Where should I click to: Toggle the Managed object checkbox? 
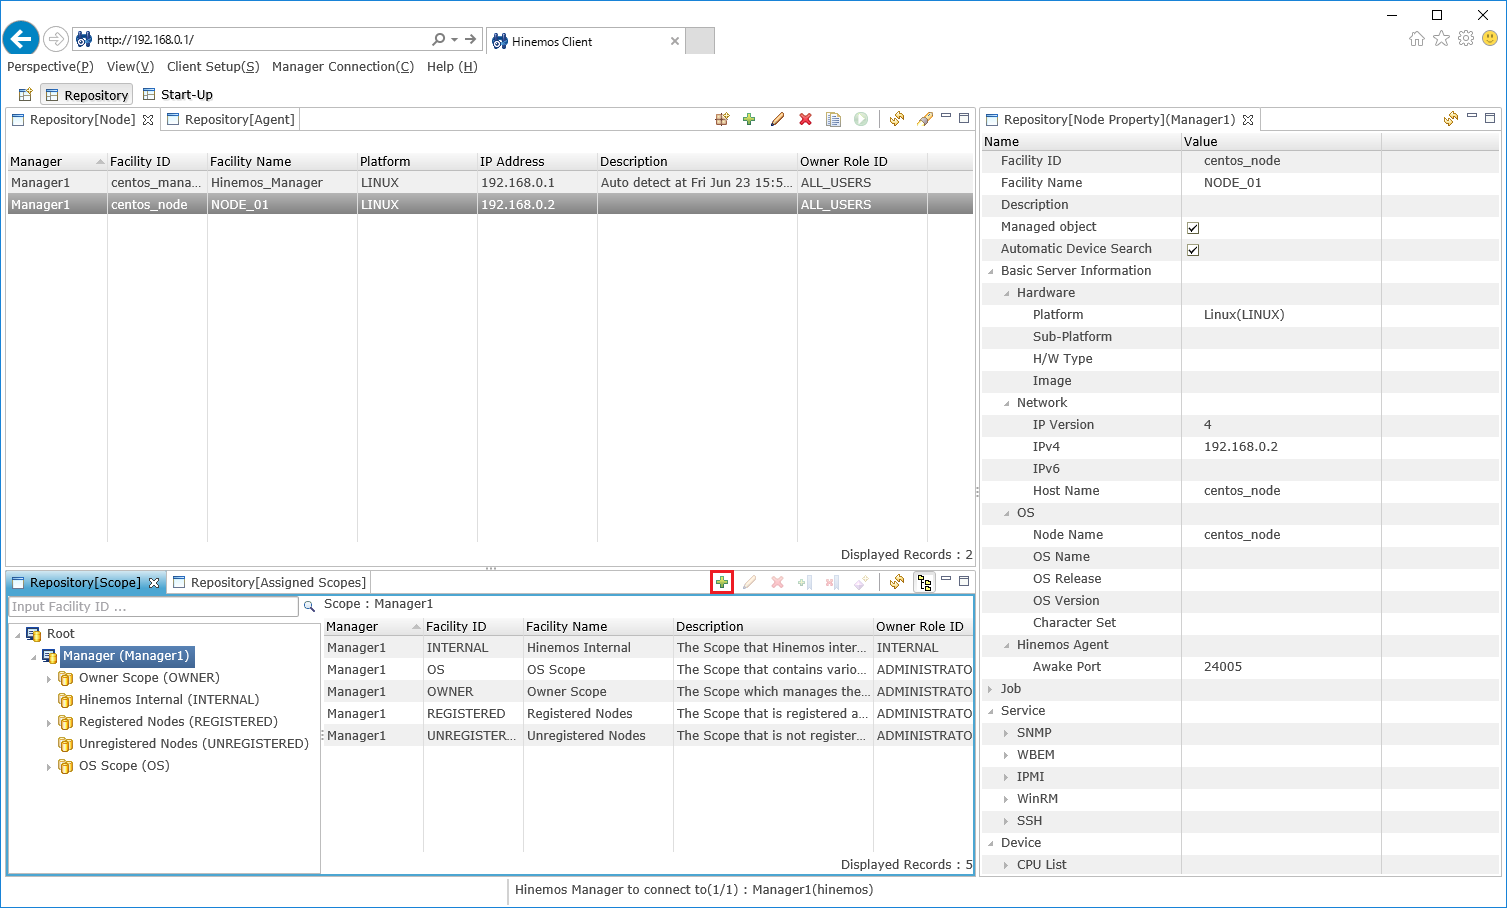[1193, 228]
